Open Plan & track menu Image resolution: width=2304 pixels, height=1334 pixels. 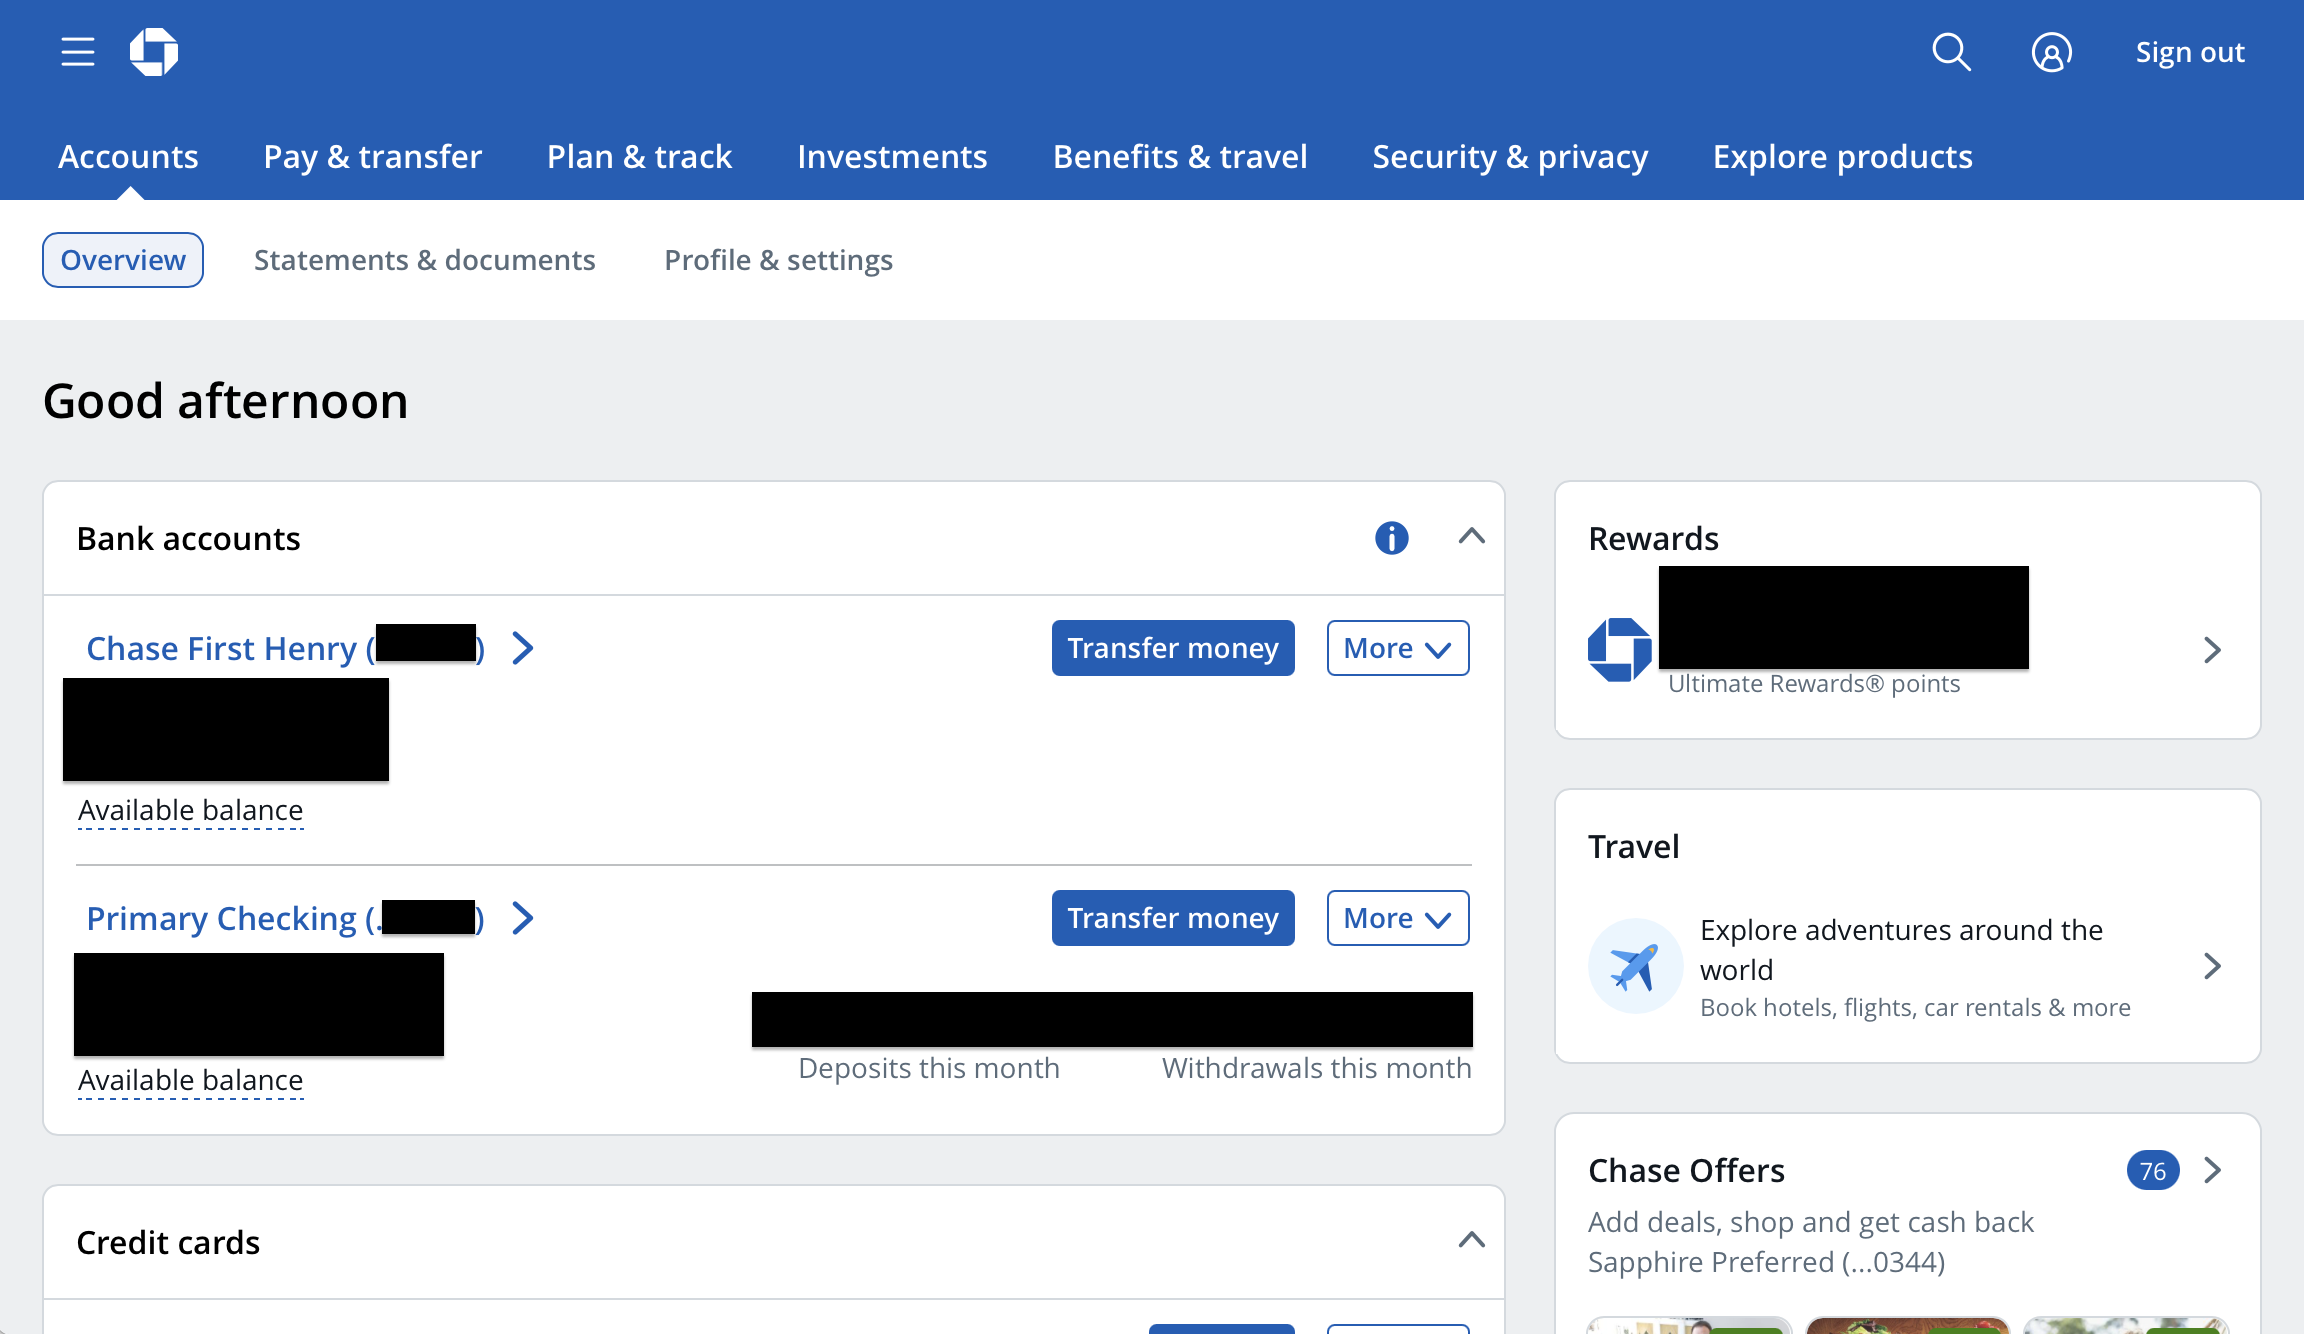click(639, 156)
